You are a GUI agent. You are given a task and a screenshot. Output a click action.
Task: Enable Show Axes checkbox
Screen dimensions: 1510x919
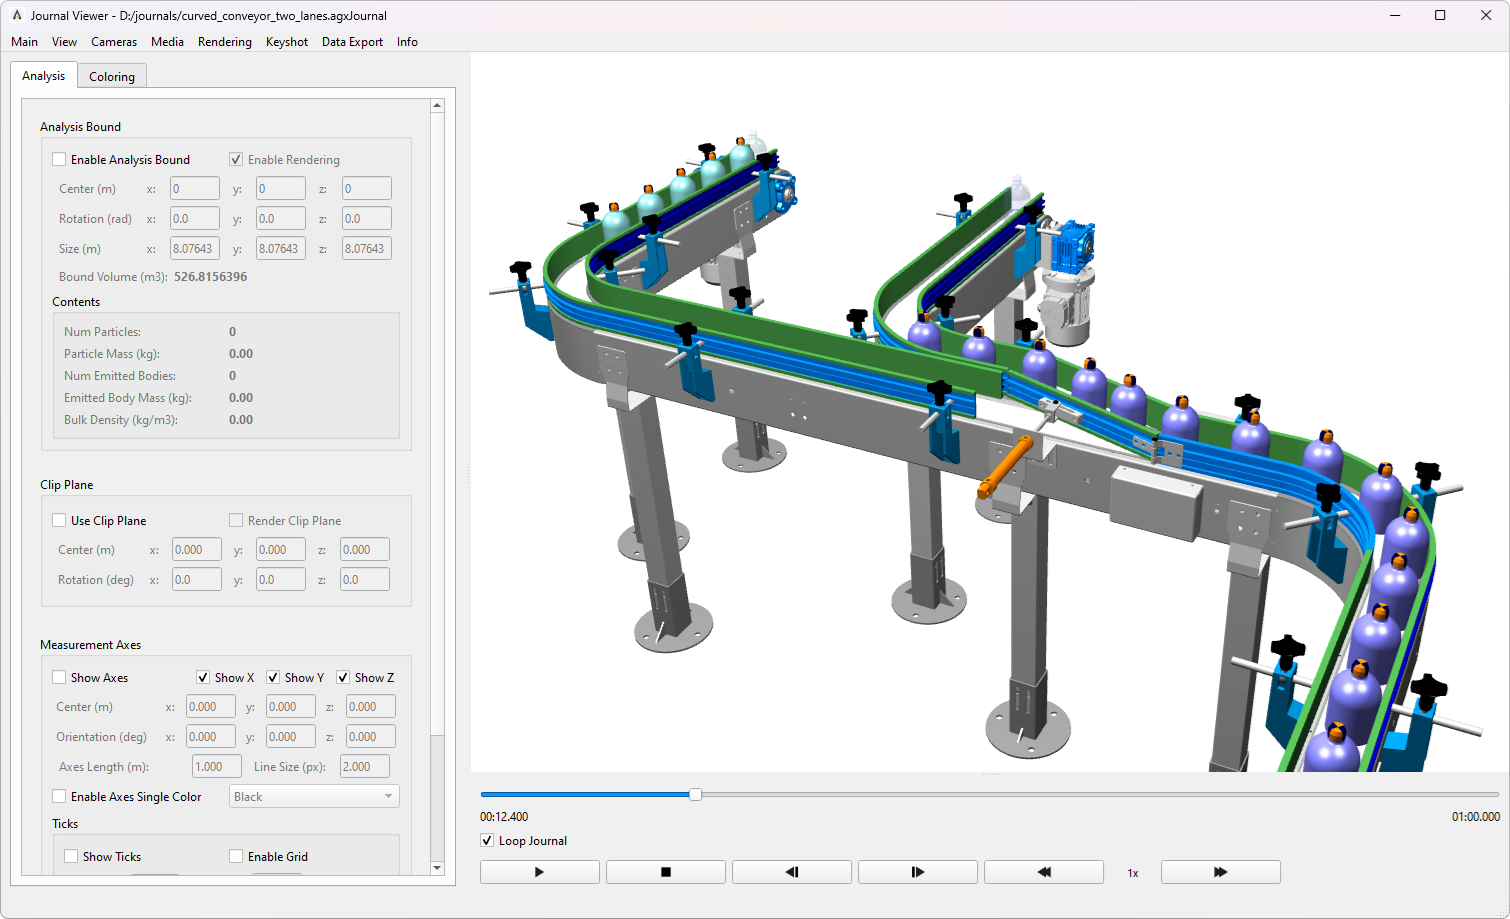click(x=59, y=677)
